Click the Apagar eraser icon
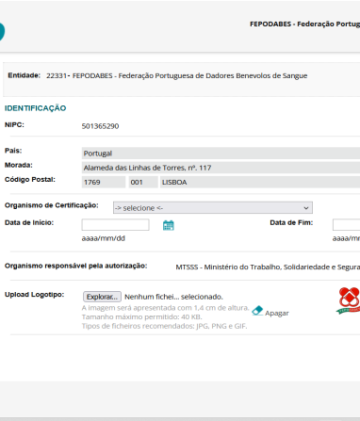 257,311
